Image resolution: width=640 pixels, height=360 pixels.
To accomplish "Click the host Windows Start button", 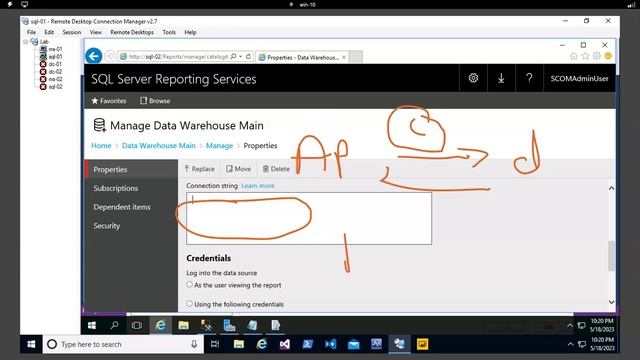I will [x=31, y=344].
